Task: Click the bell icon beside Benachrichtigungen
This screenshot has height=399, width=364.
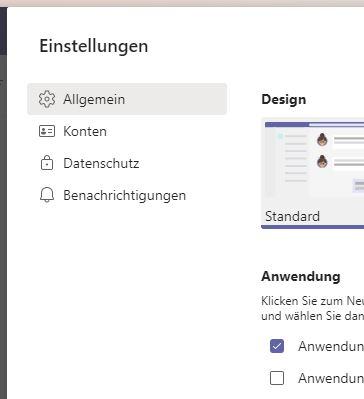Action: [47, 195]
